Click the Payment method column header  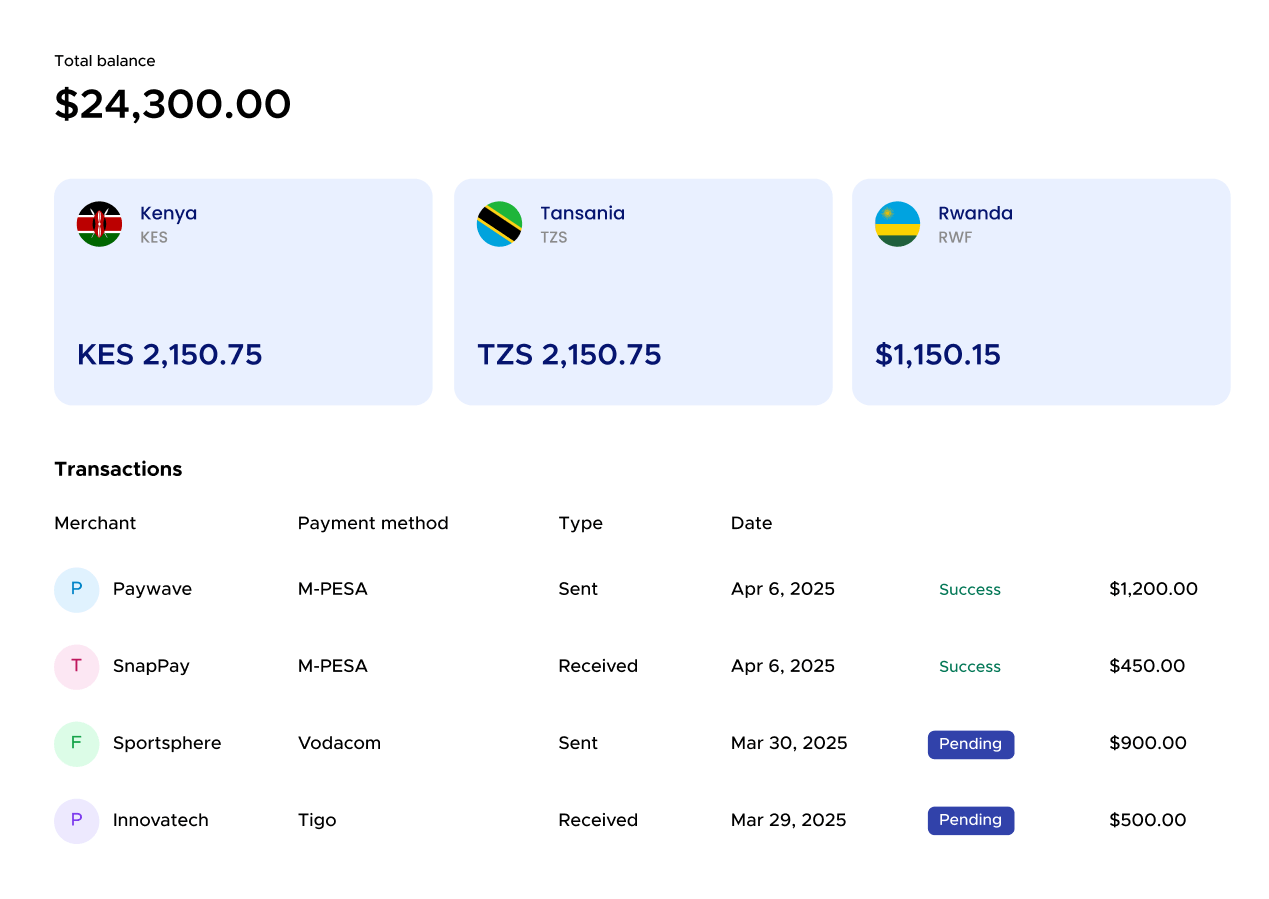pyautogui.click(x=373, y=523)
